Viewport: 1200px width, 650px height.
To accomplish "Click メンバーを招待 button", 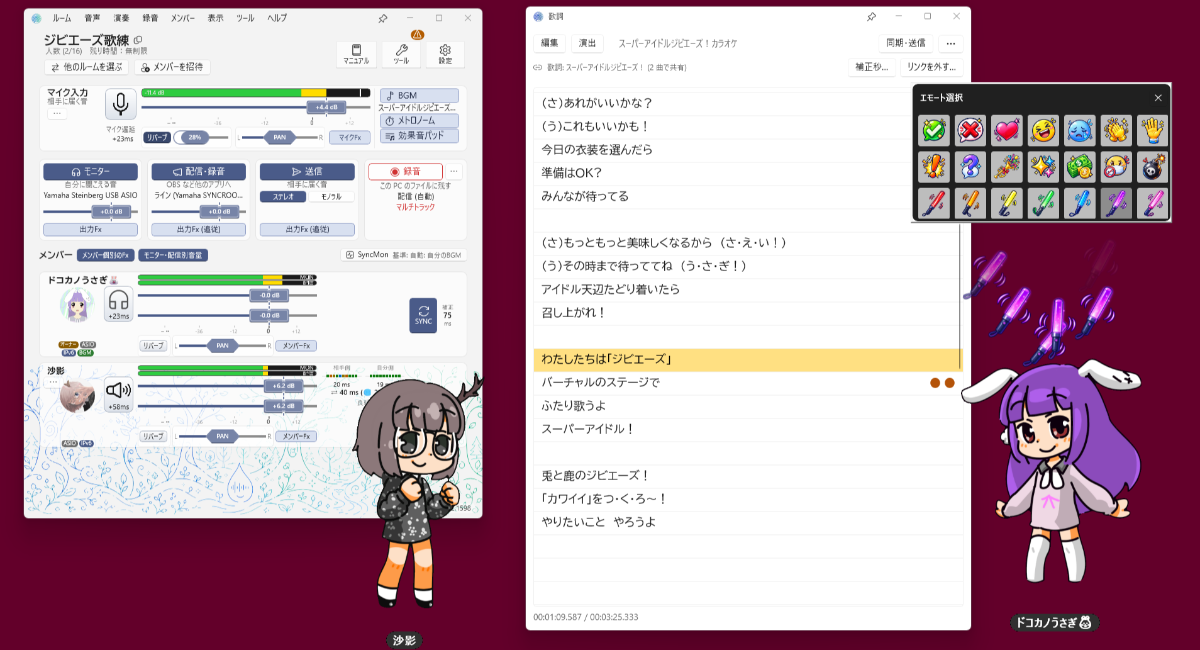I will [172, 67].
